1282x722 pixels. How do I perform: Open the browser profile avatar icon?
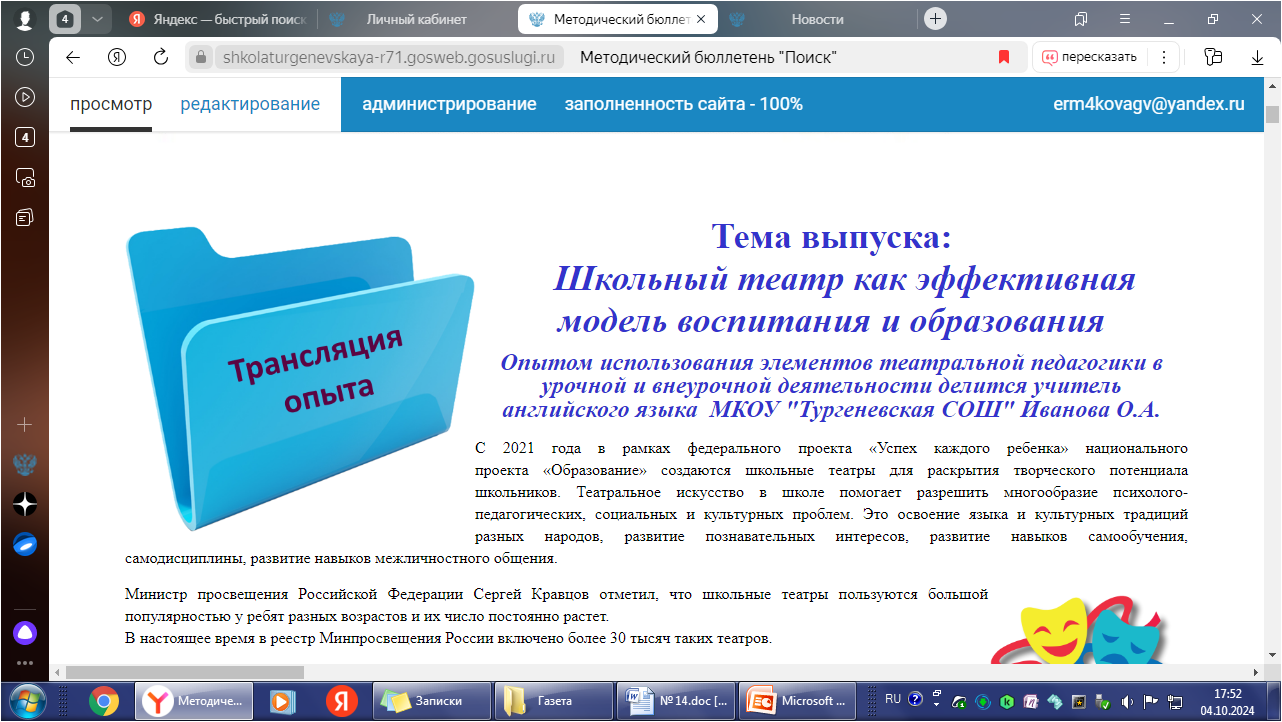coord(25,19)
